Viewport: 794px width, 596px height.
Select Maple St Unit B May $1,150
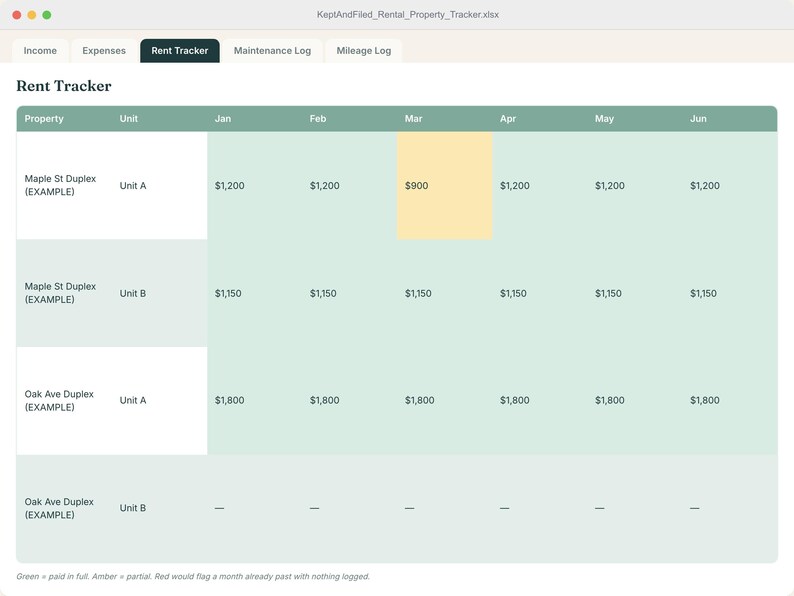635,293
